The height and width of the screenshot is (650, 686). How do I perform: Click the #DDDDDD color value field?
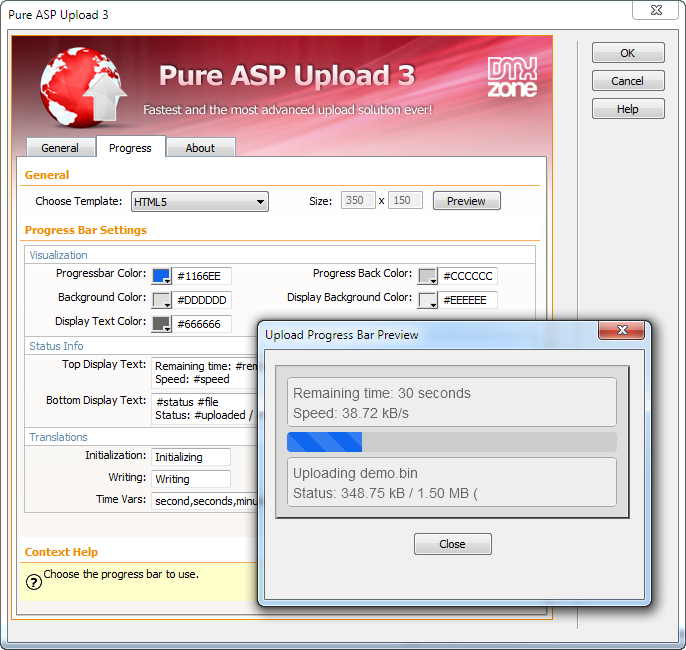(x=202, y=301)
